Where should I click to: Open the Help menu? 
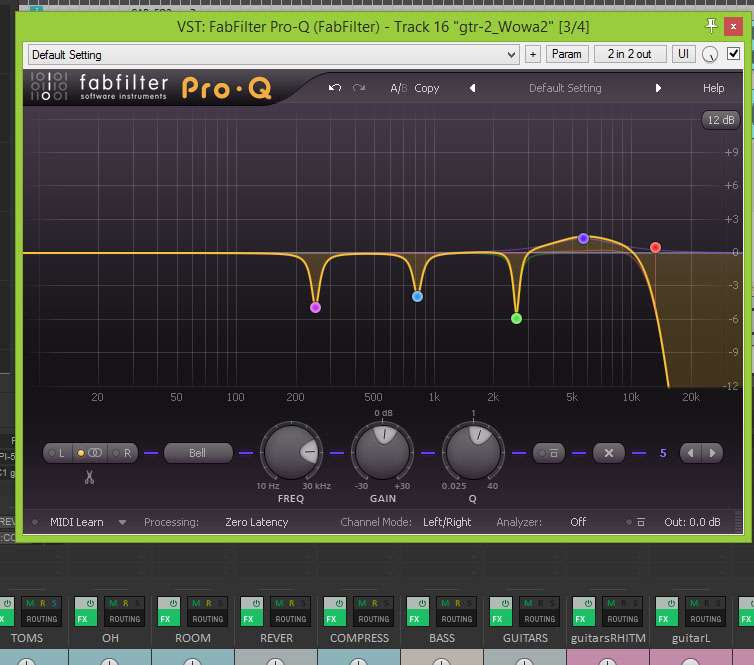pos(713,88)
